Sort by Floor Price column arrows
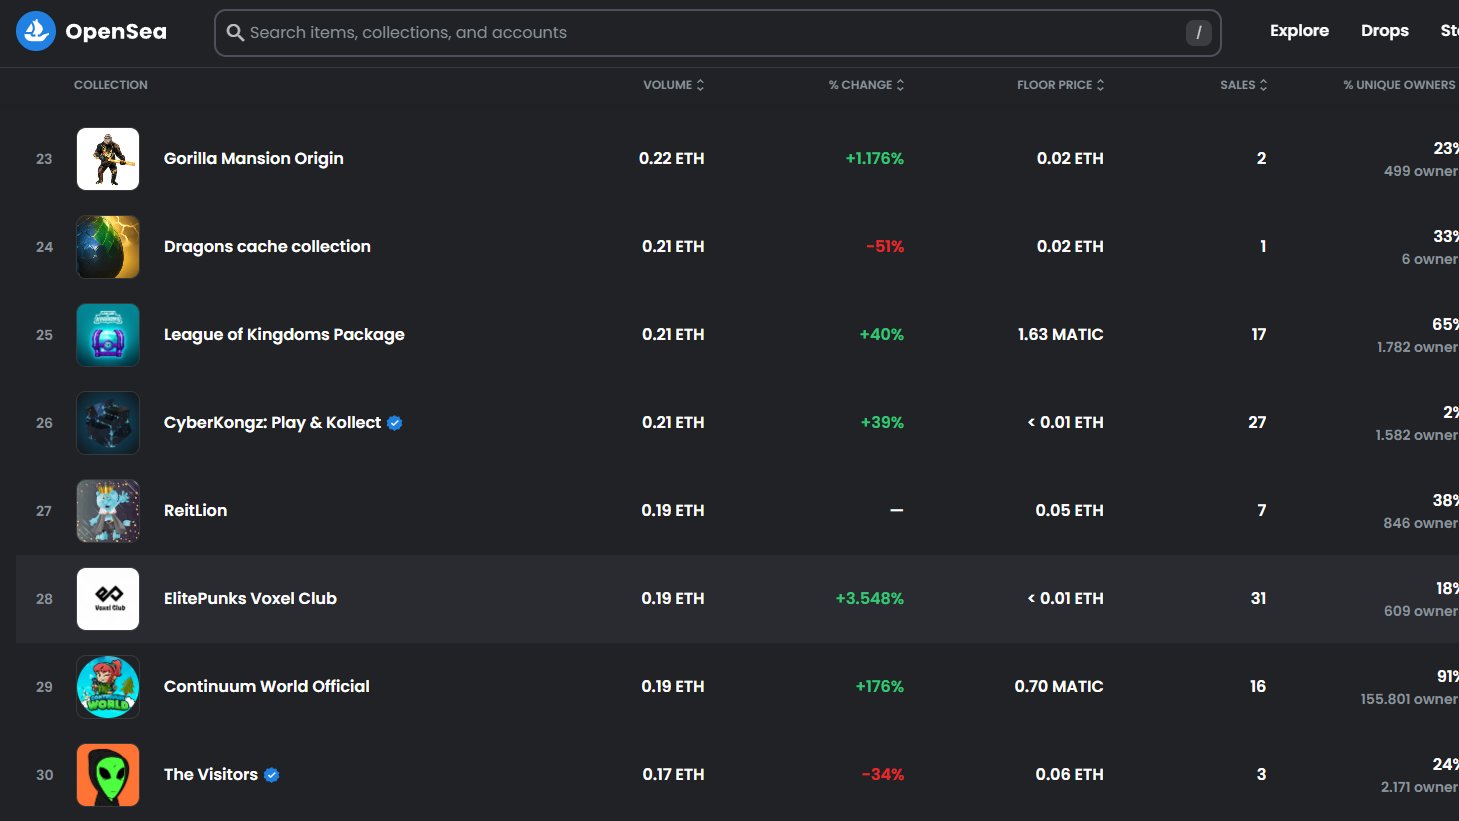The image size is (1459, 821). pos(1100,85)
